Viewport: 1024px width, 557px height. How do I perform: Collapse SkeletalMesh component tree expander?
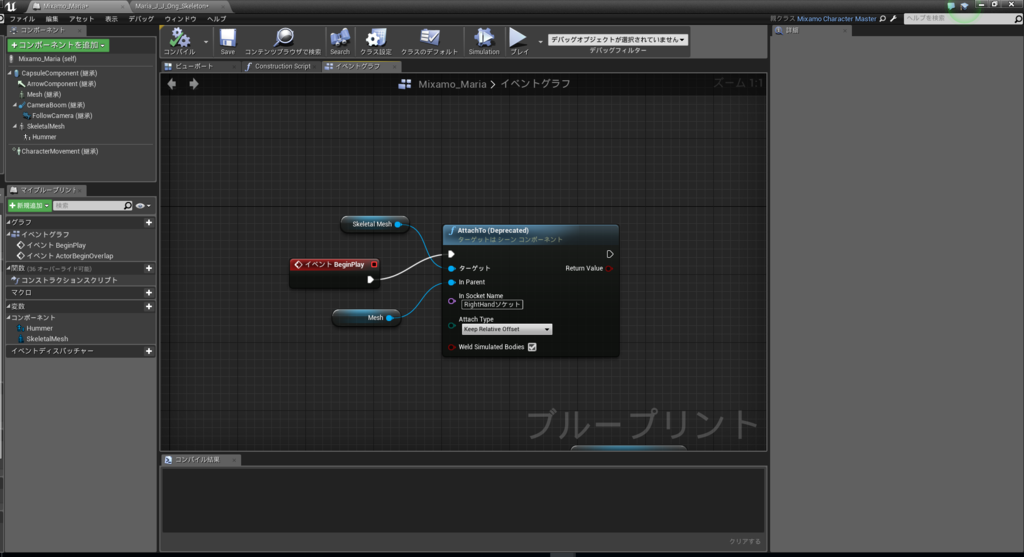coord(15,127)
